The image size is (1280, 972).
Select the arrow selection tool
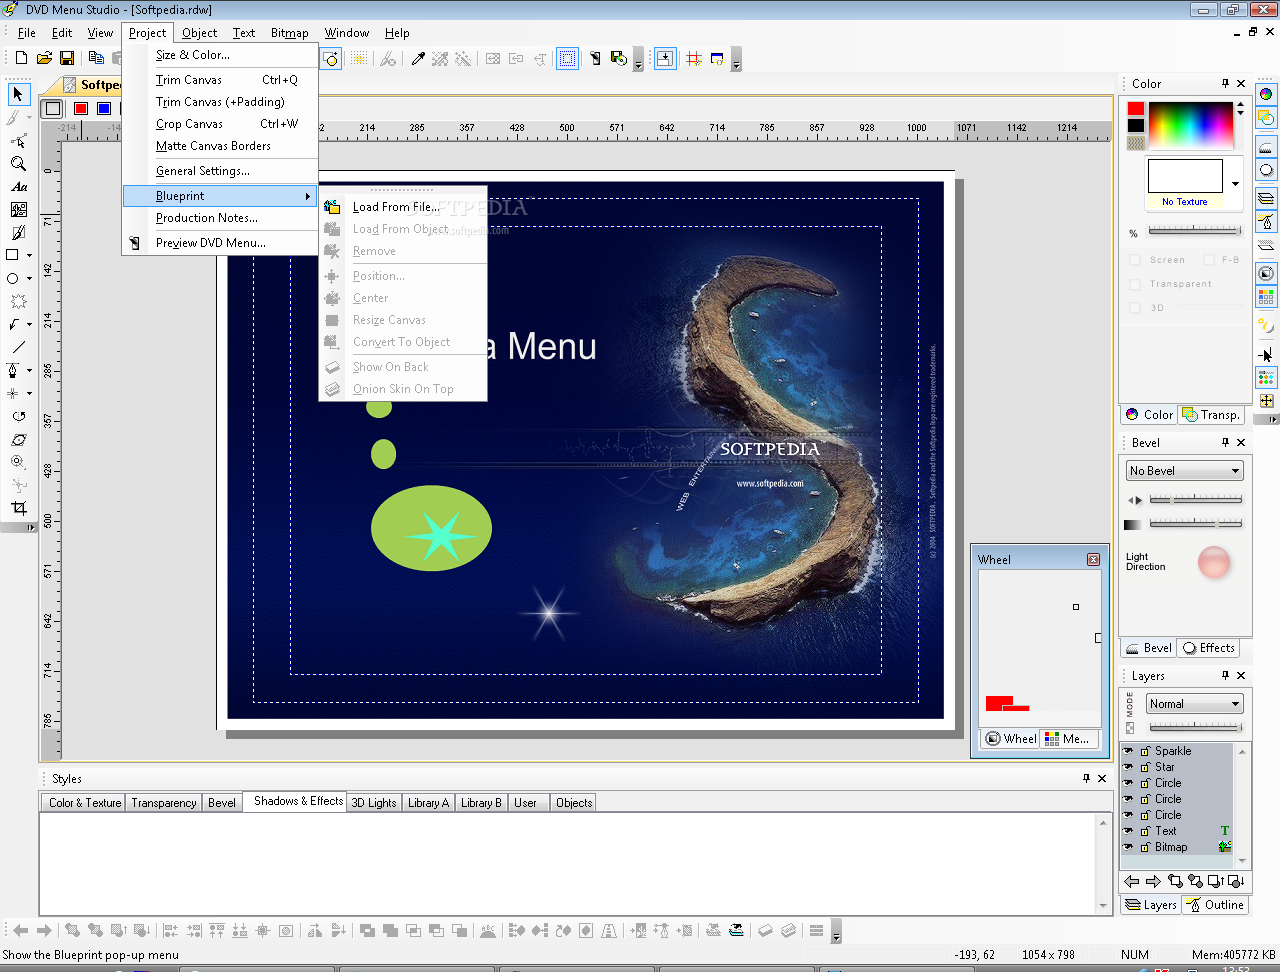point(18,94)
